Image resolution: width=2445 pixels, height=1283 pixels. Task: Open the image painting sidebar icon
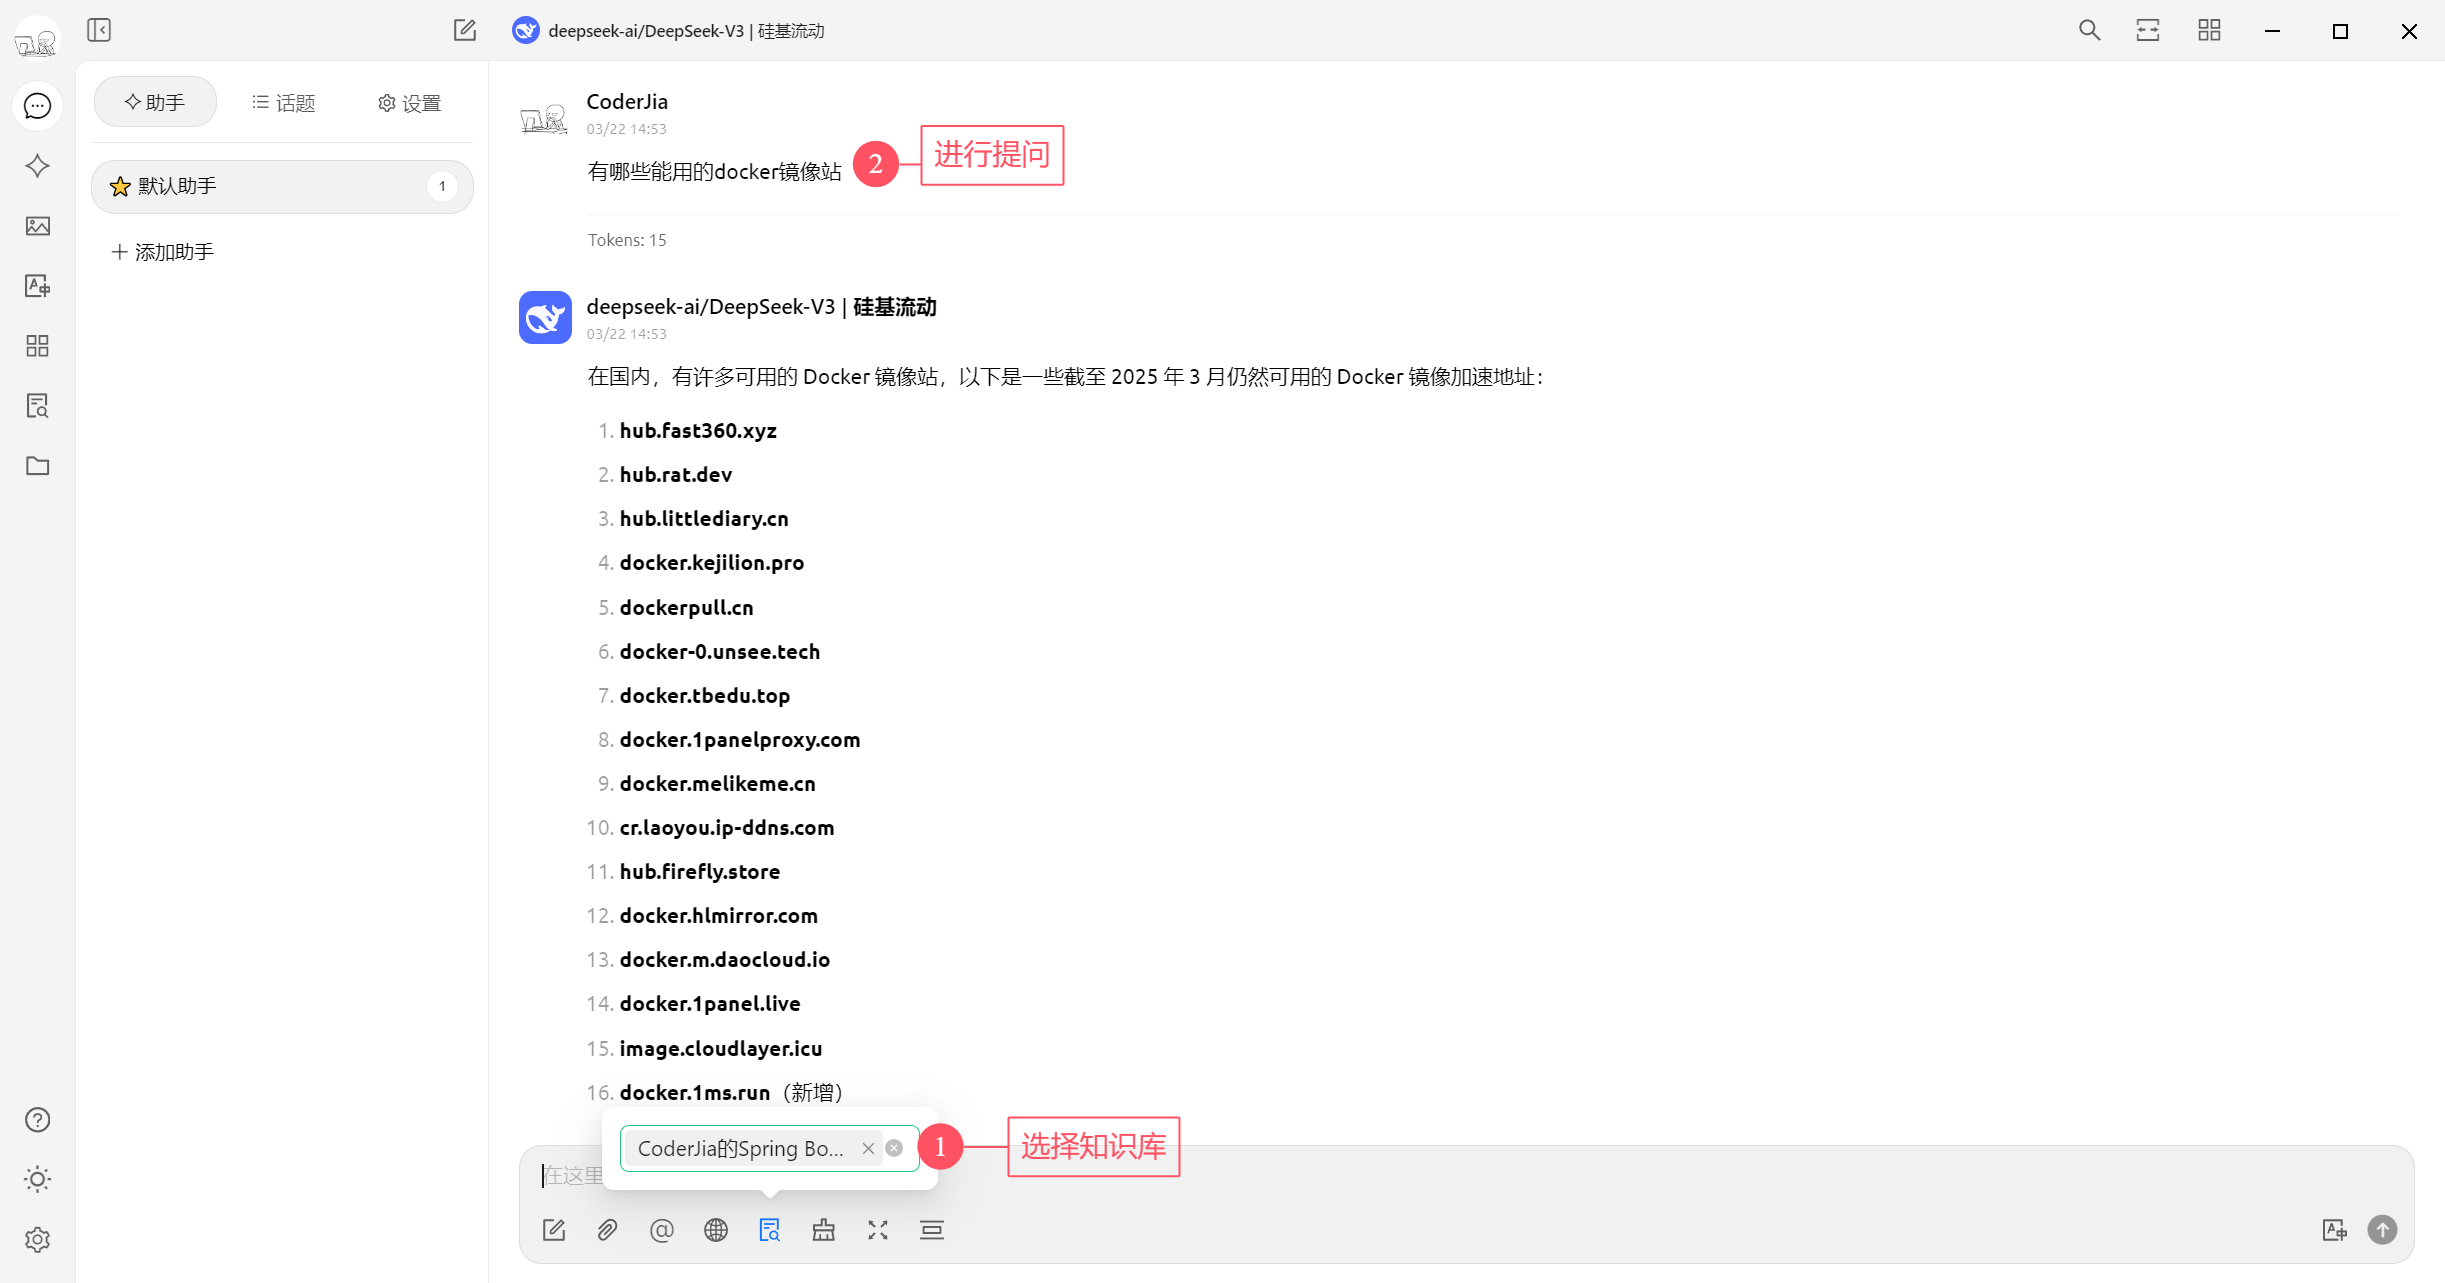tap(37, 226)
